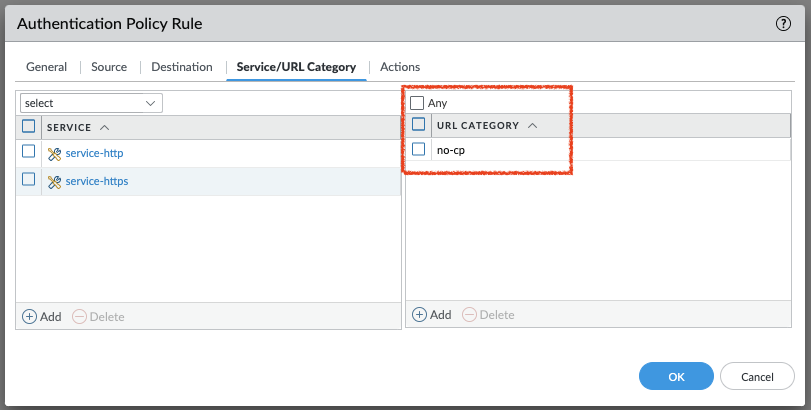The width and height of the screenshot is (811, 410).
Task: Click the Cancel button
Action: coord(757,376)
